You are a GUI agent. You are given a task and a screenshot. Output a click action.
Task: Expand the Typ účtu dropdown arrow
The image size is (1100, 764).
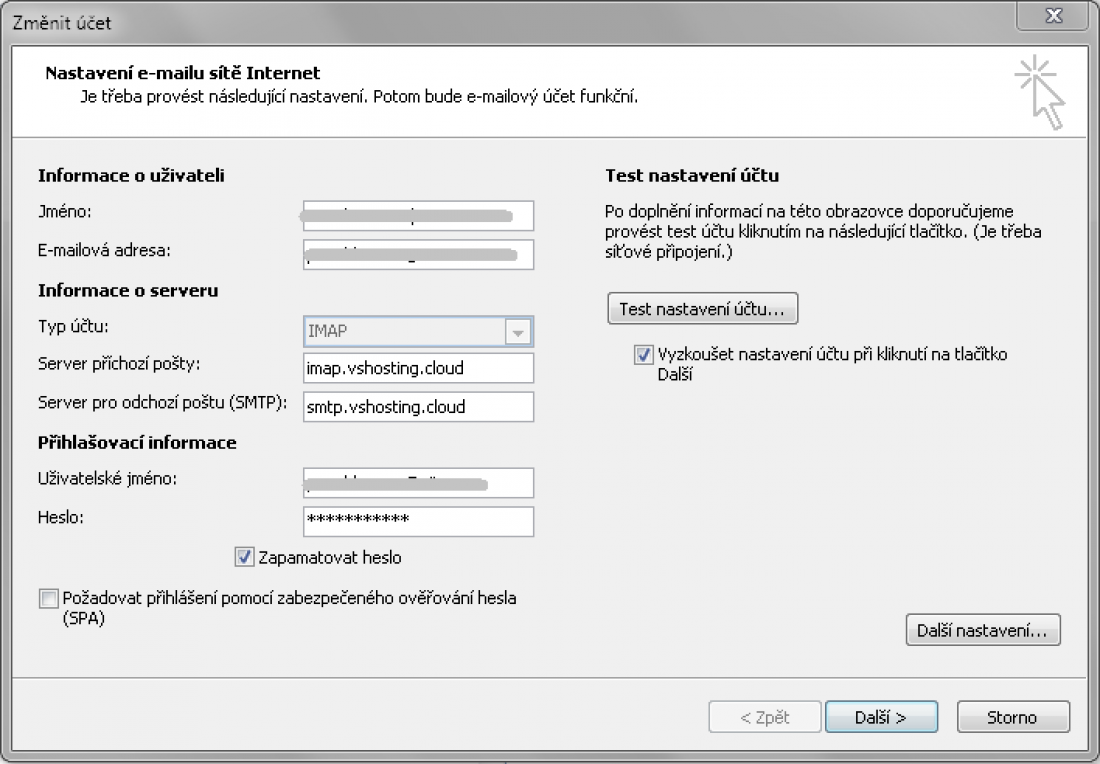518,331
